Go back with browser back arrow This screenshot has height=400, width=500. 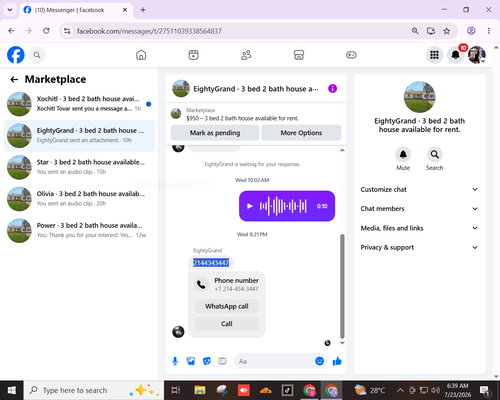tap(11, 31)
